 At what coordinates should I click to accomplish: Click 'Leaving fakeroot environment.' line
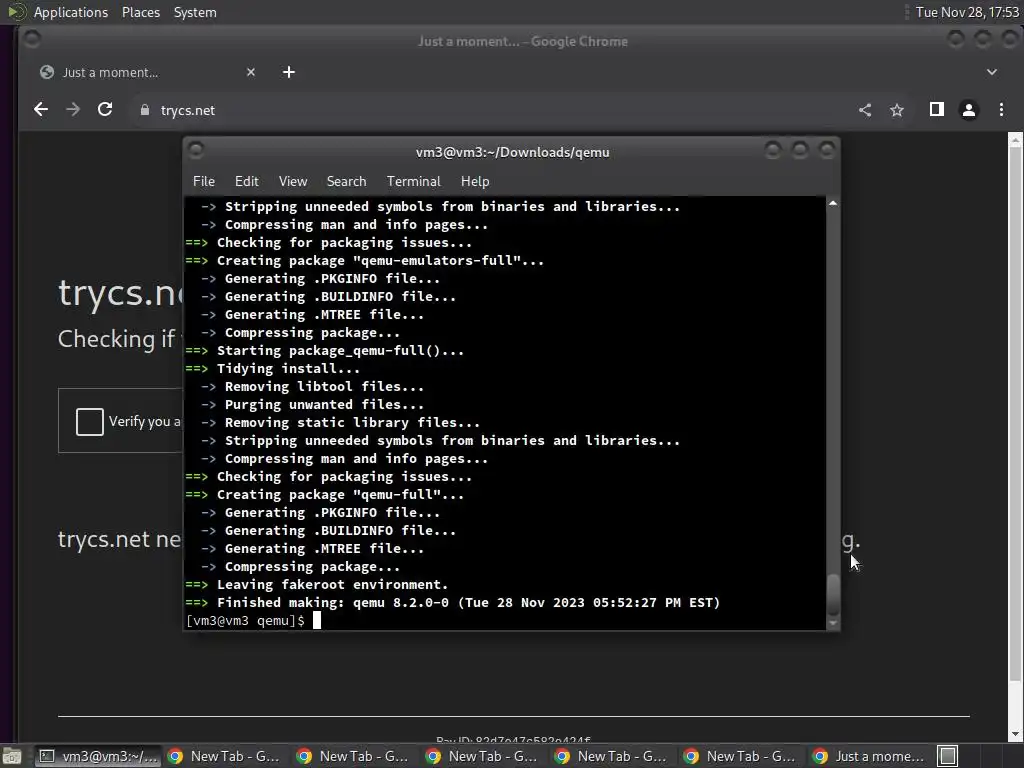(317, 585)
